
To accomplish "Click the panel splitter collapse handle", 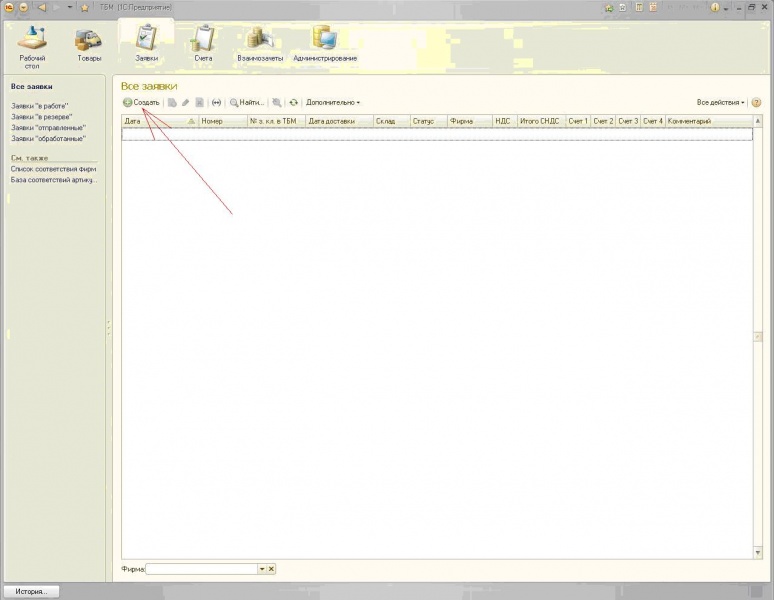I will (109, 328).
